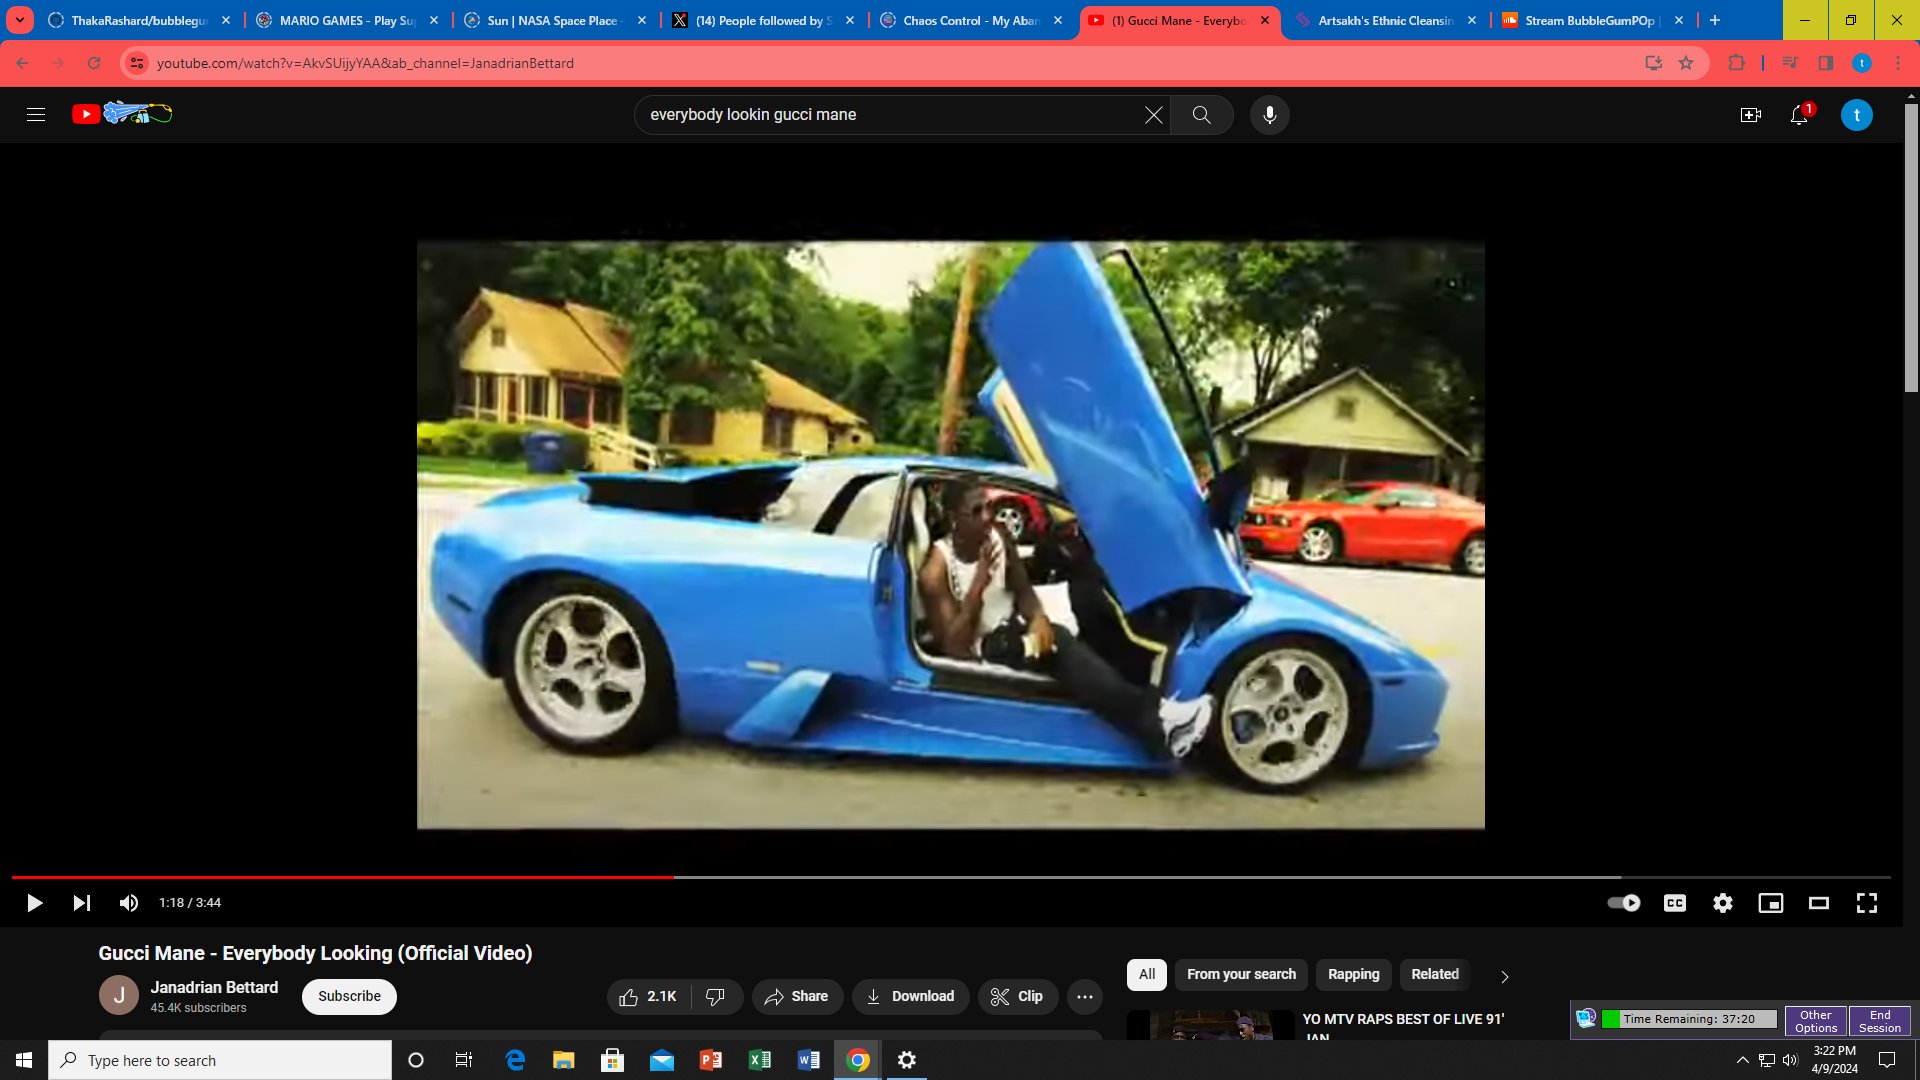Screen dimensions: 1920x1080
Task: Install app icon in address bar
Action: [x=1653, y=63]
